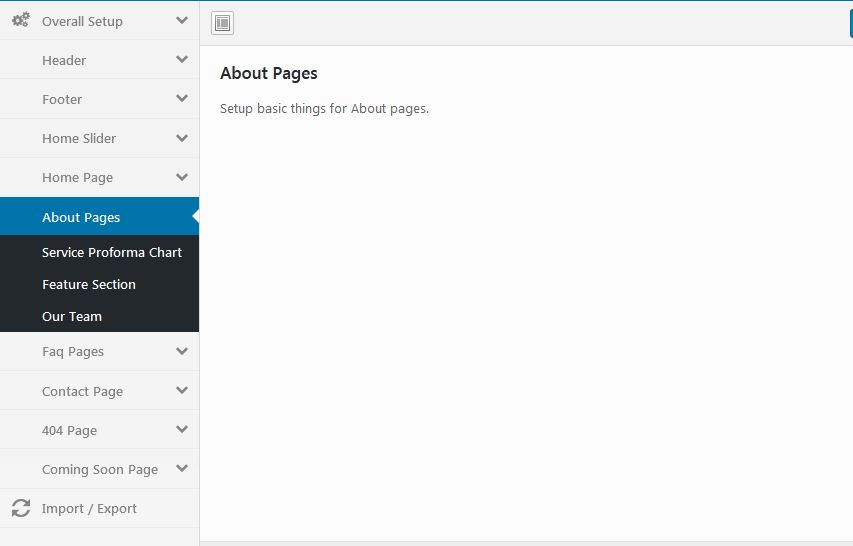Image resolution: width=853 pixels, height=546 pixels.
Task: Expand the Header section chevron
Action: click(x=181, y=60)
